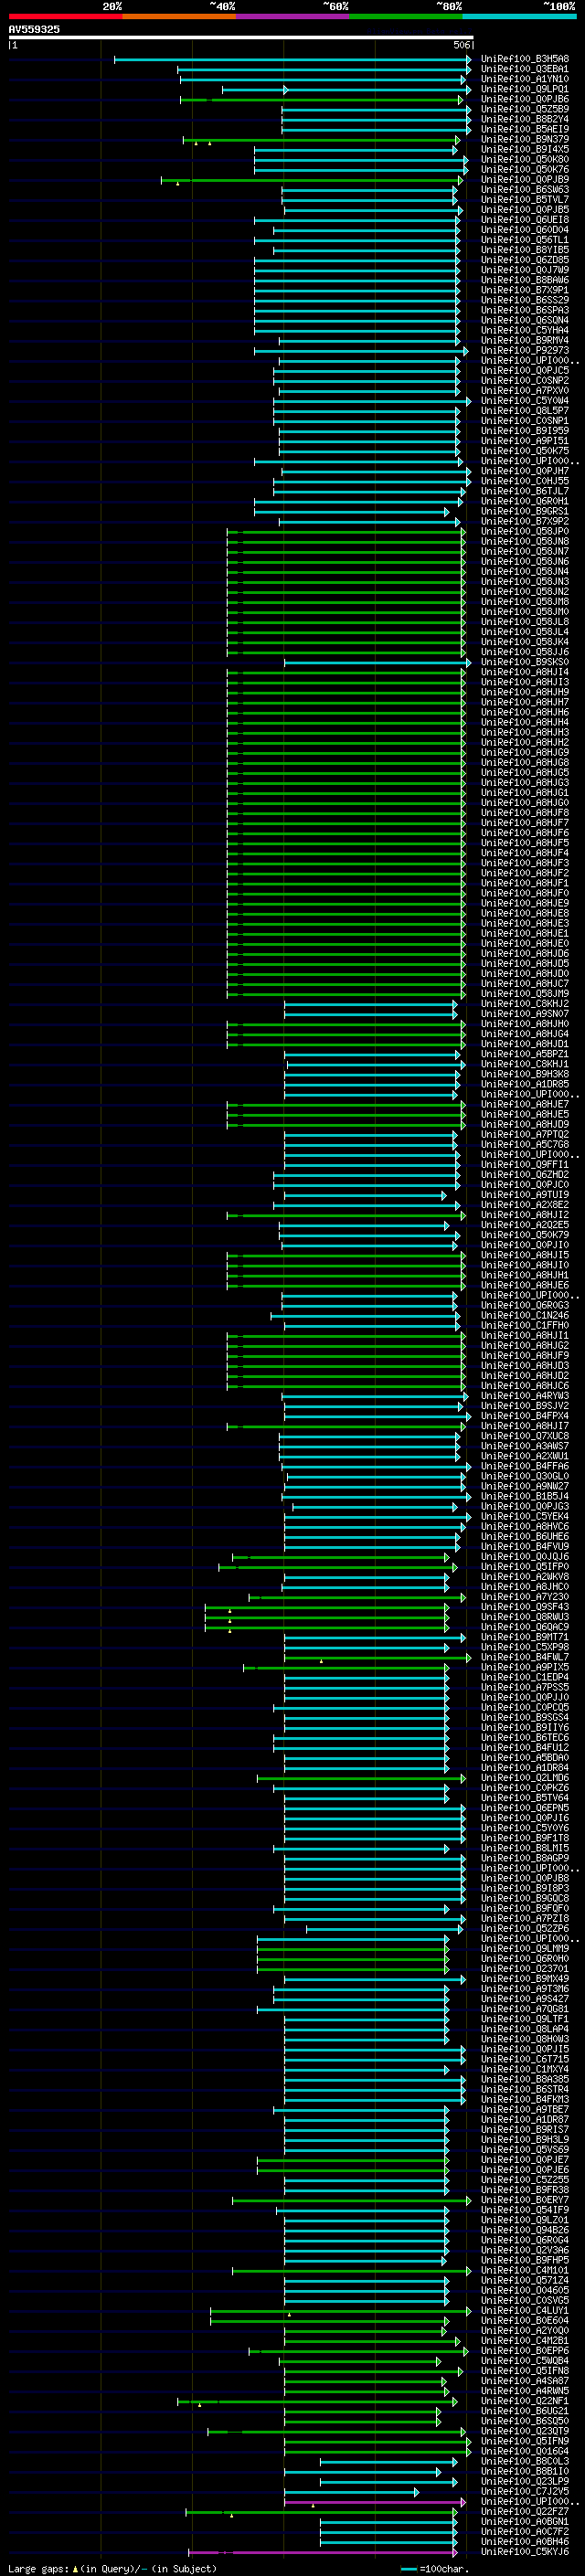The width and height of the screenshot is (585, 2576).
Task: Click the green ~80% identity legend segment
Action: point(406,16)
